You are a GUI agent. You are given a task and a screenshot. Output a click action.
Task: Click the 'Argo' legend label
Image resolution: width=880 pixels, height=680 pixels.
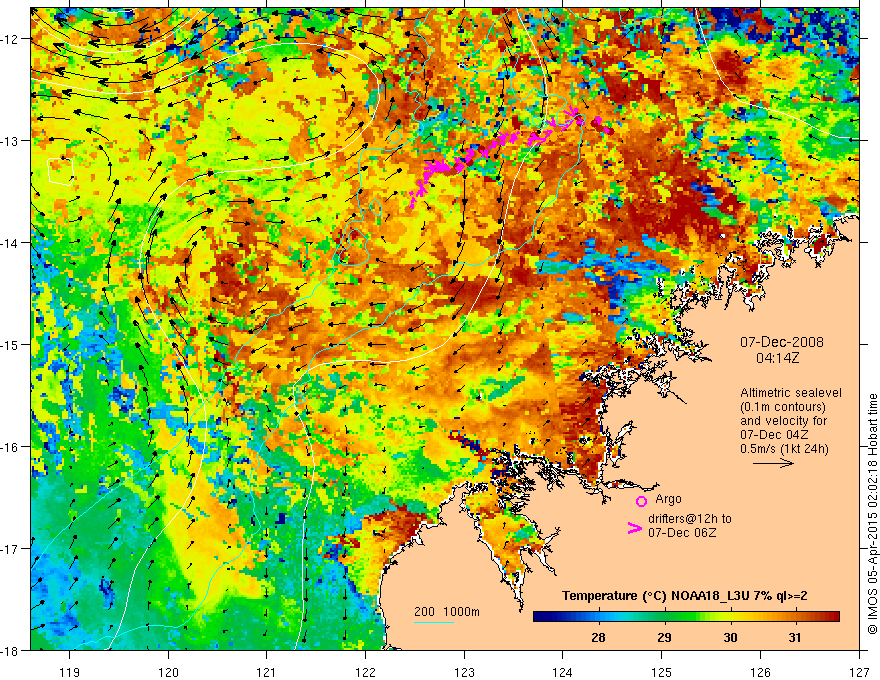click(x=668, y=499)
